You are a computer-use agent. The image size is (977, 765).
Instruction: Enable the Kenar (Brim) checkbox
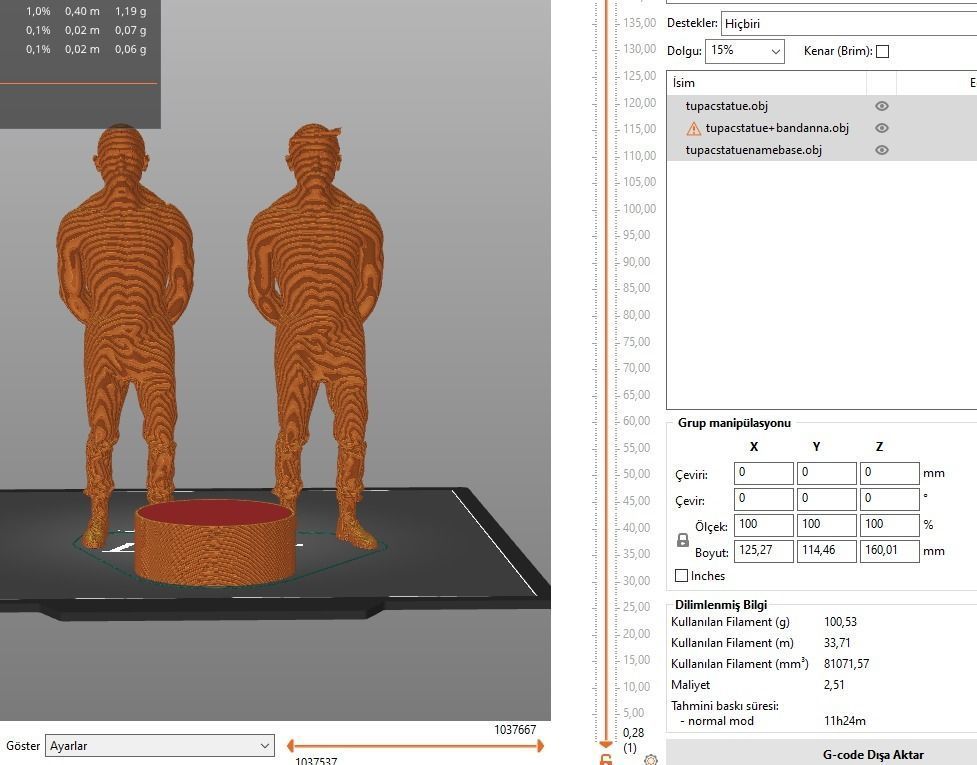click(x=882, y=51)
